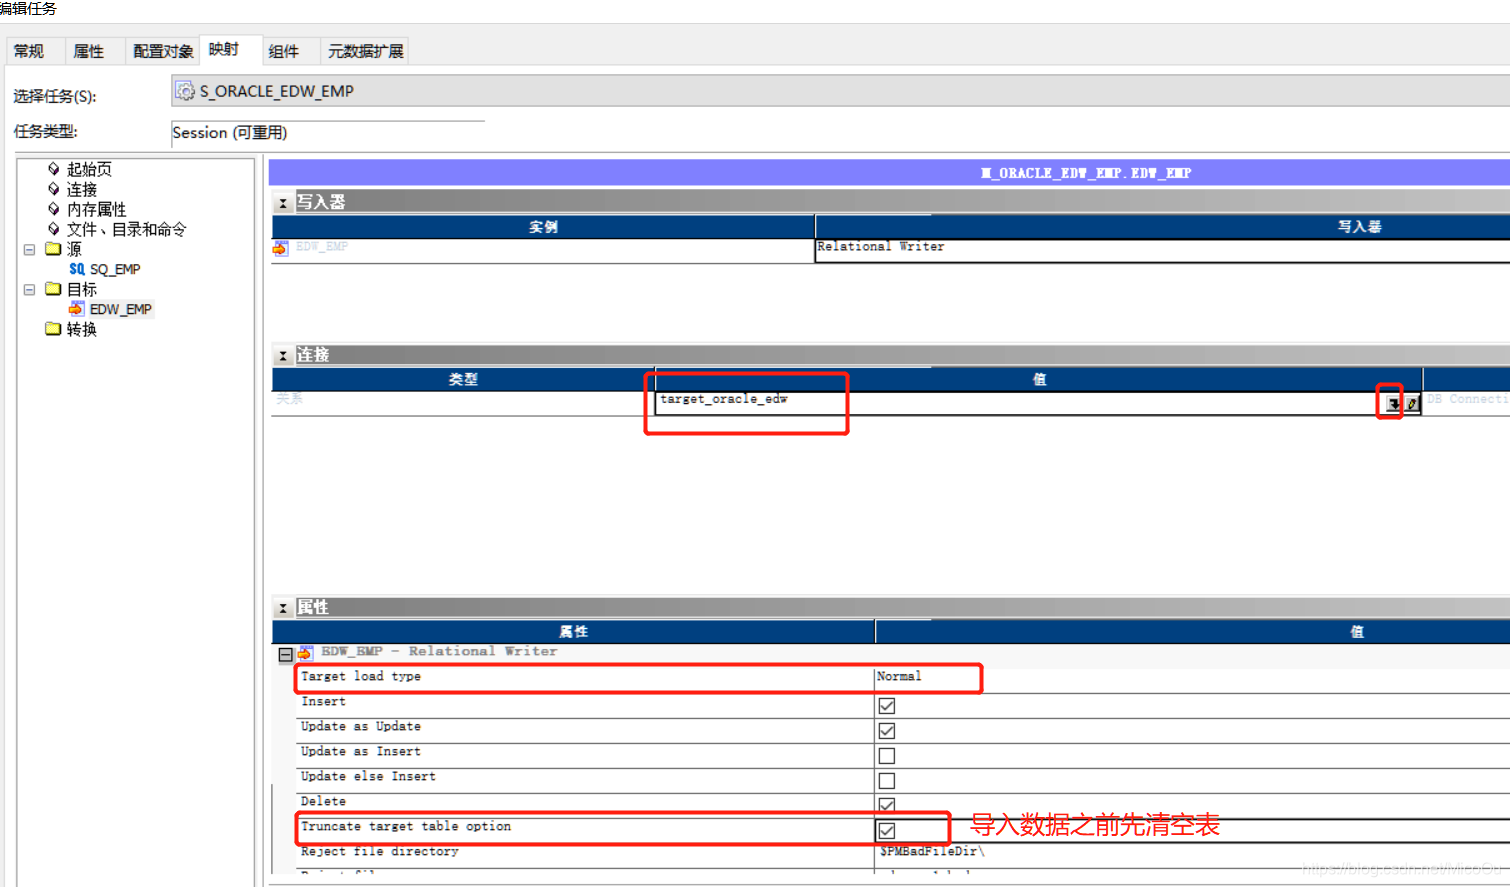Collapse the 目标 tree node
Viewport: 1510px width, 887px height.
[29, 289]
